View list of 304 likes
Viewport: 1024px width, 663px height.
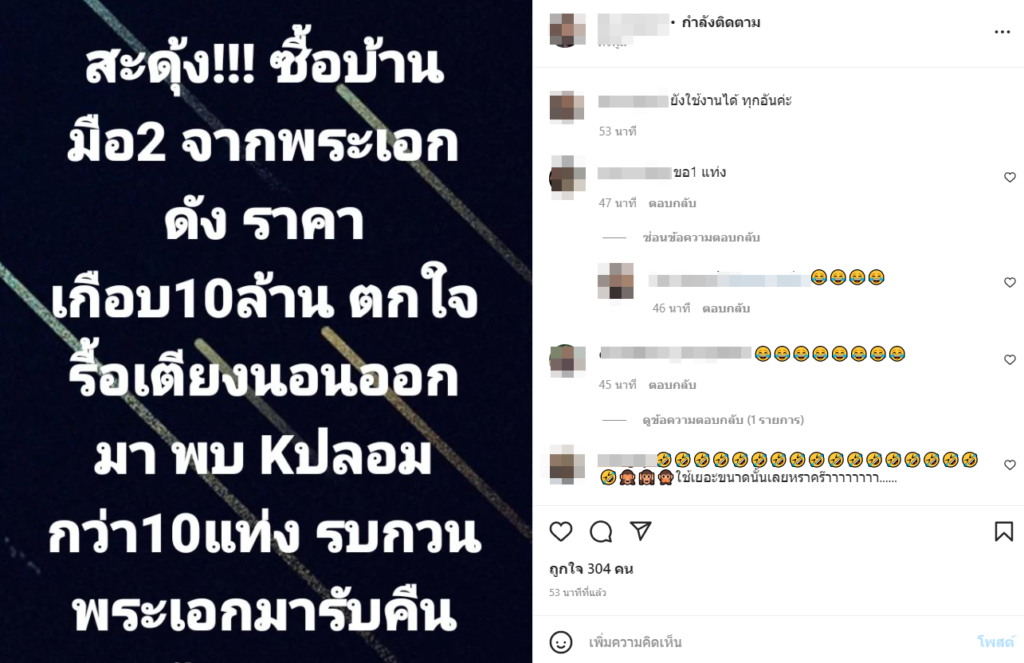tap(591, 569)
